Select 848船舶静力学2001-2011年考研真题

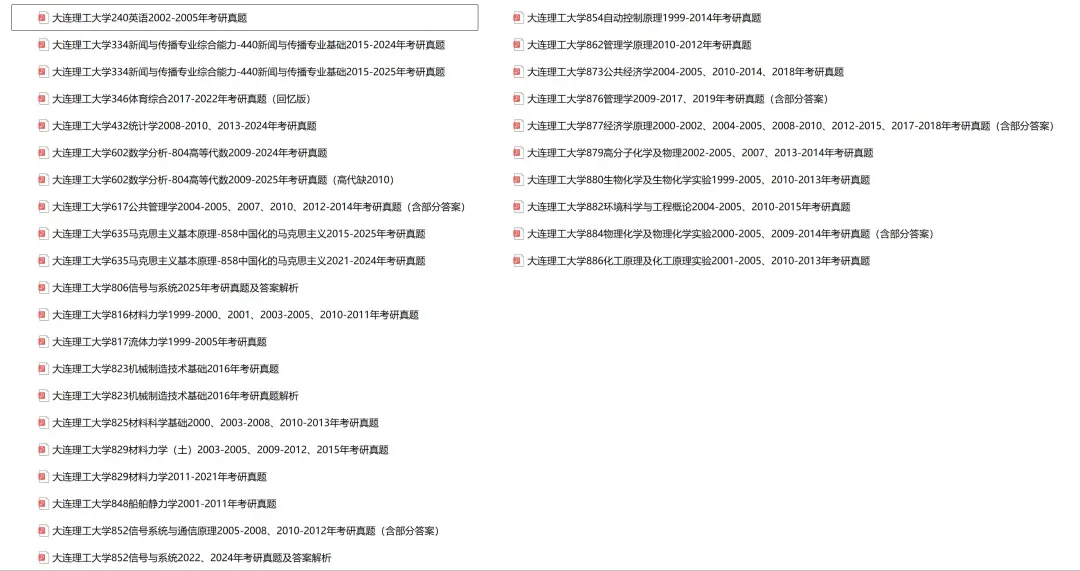click(165, 503)
